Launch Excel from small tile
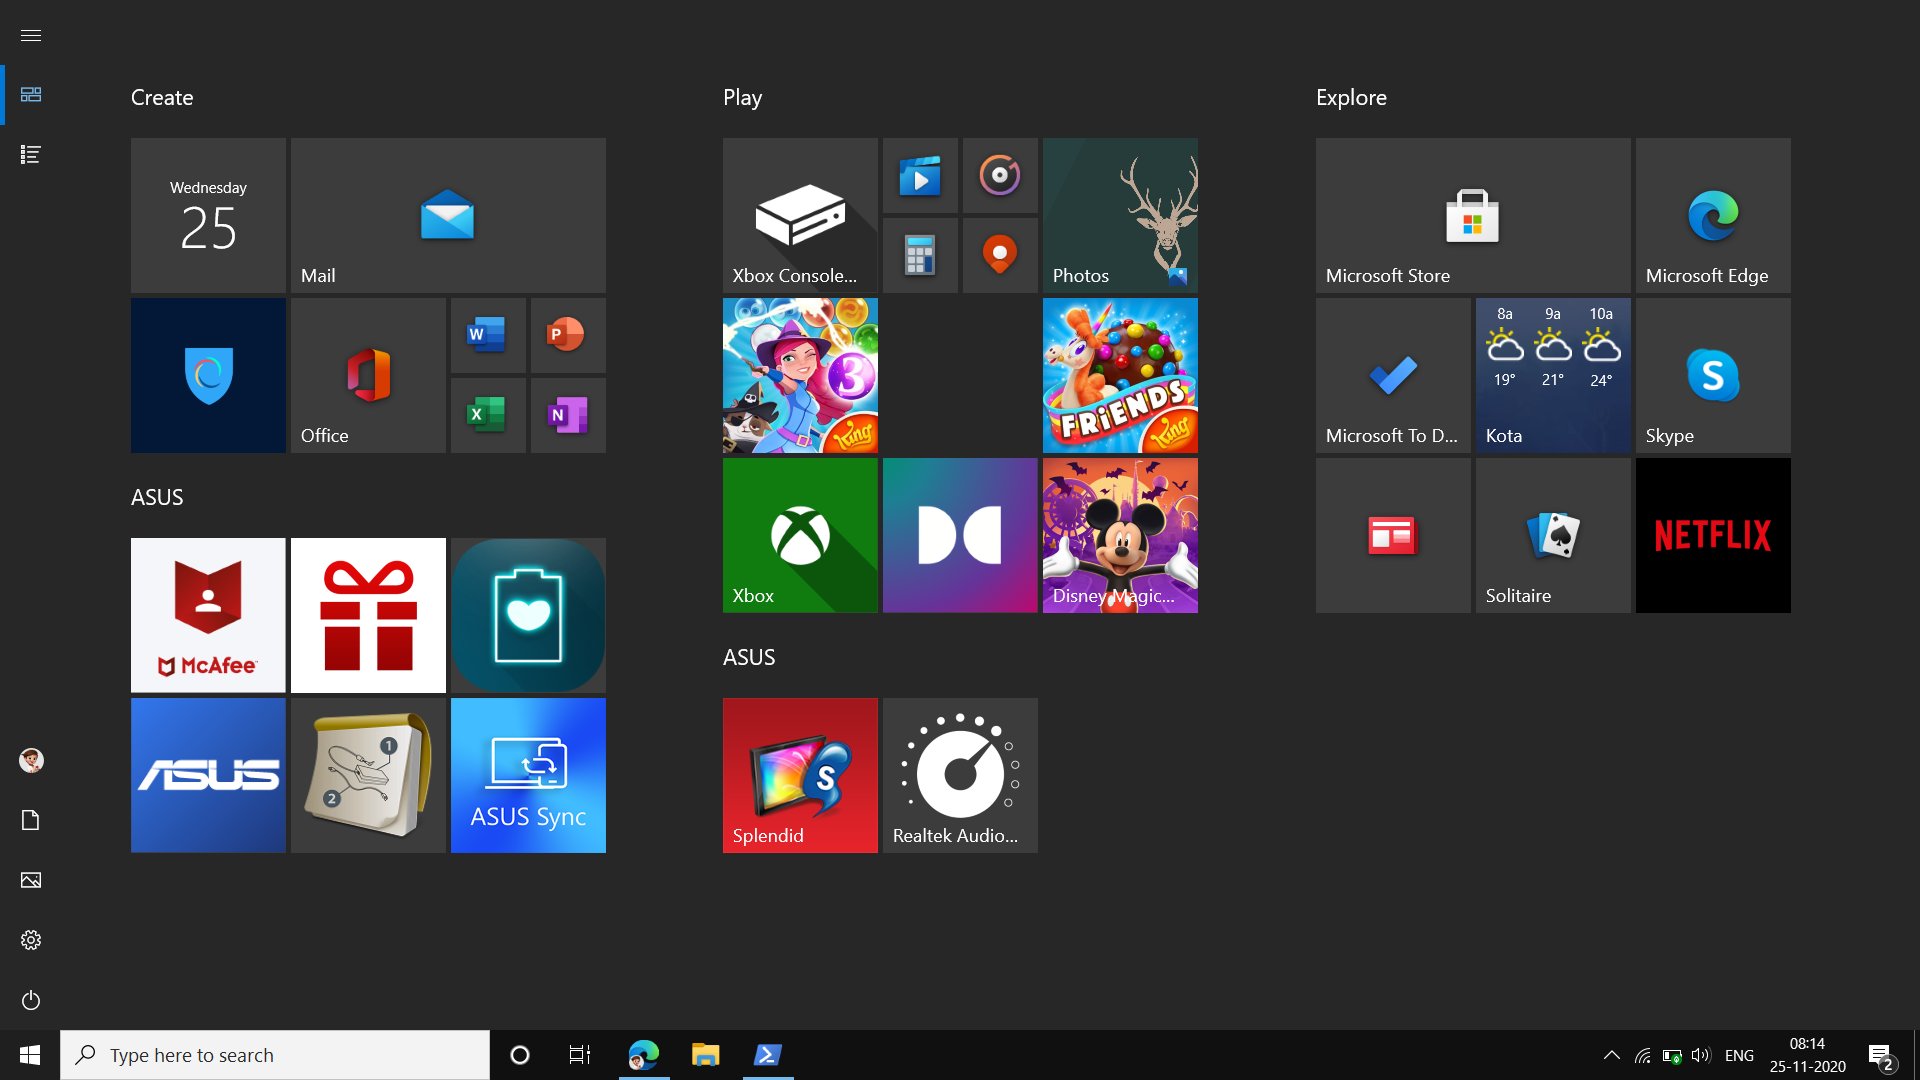This screenshot has width=1920, height=1080. click(x=488, y=415)
